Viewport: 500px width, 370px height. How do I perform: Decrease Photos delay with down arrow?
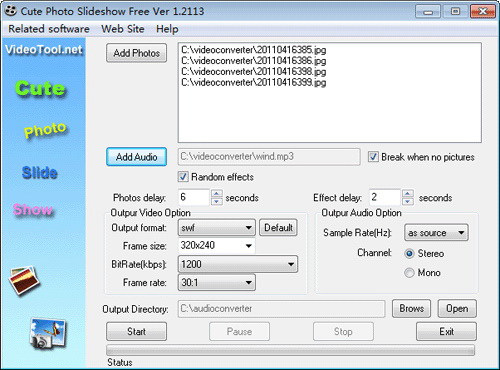(x=217, y=201)
